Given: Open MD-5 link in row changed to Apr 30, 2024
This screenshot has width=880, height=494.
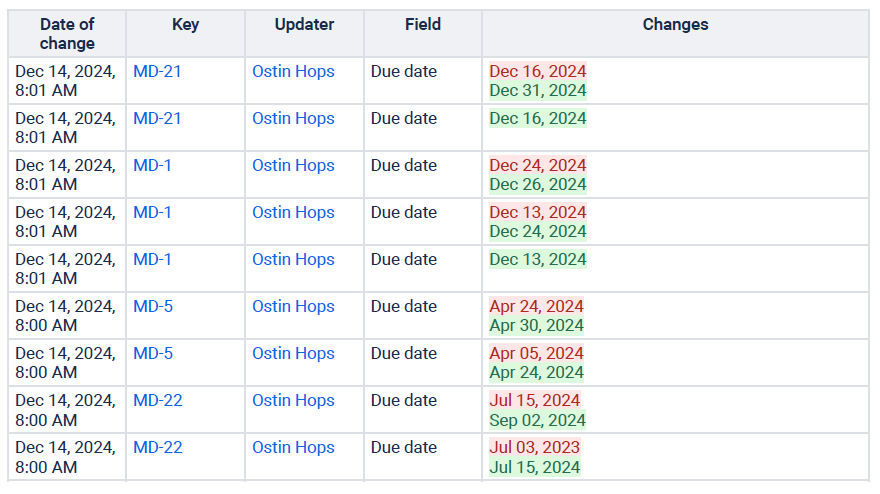Looking at the screenshot, I should point(153,306).
